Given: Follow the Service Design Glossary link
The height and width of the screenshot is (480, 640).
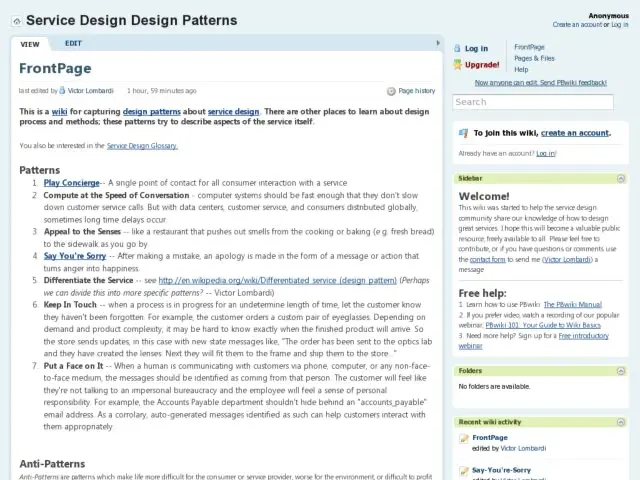Looking at the screenshot, I should pos(142,146).
